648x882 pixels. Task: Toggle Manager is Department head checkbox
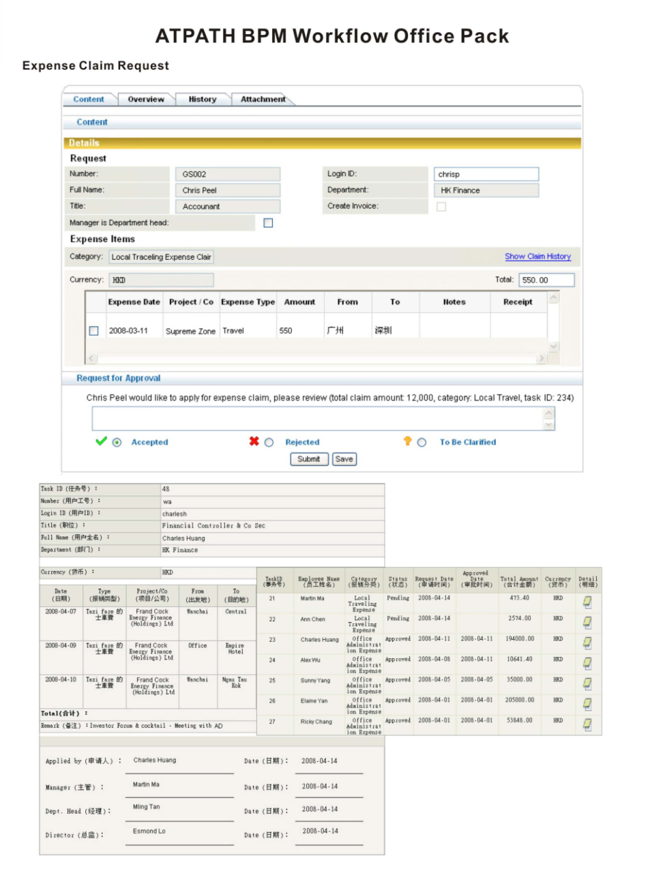tap(268, 223)
